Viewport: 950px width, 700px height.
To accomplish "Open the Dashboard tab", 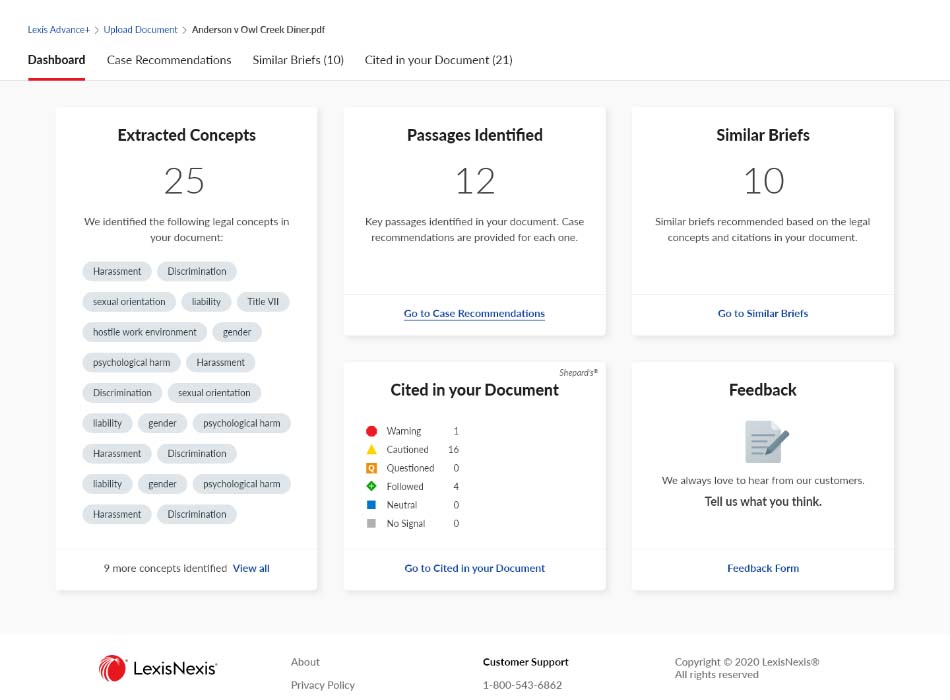I will point(56,60).
